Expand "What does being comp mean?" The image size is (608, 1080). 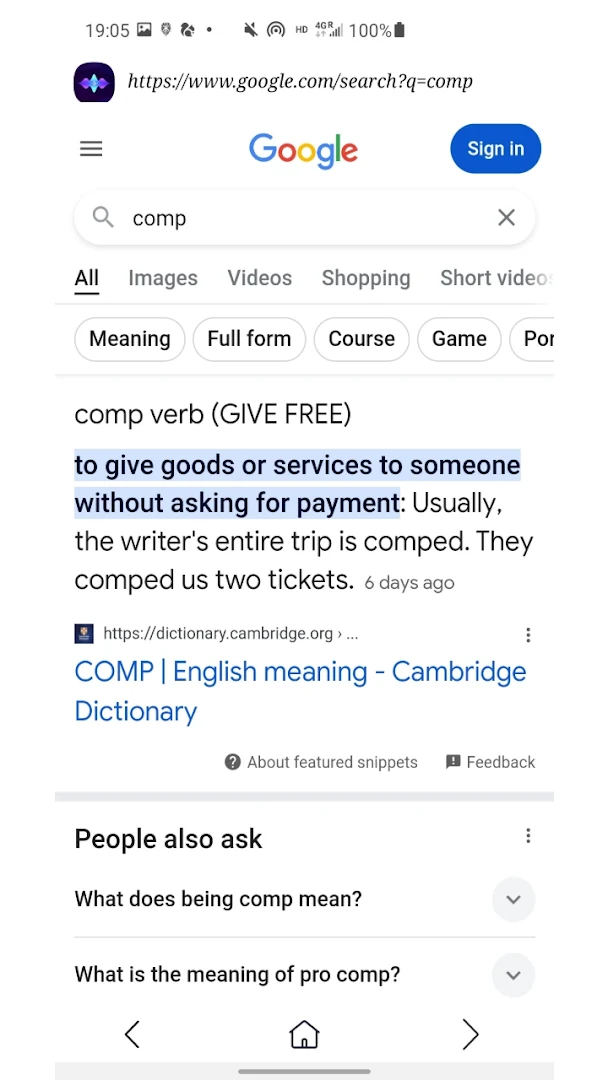[x=513, y=899]
